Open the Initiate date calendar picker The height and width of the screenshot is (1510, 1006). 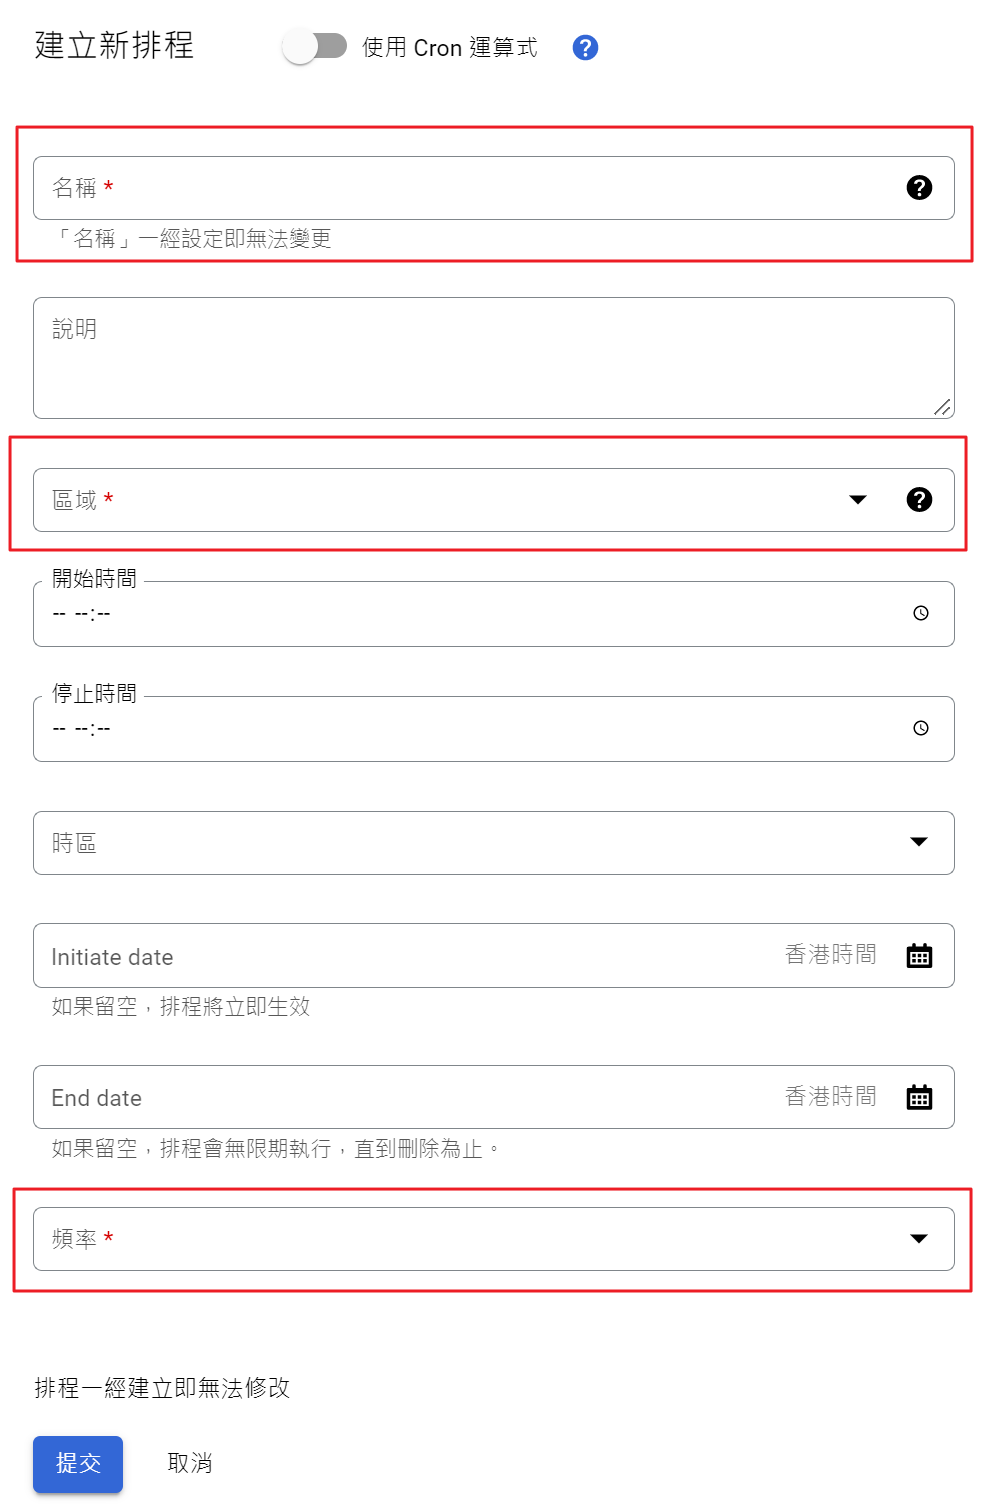coord(919,955)
